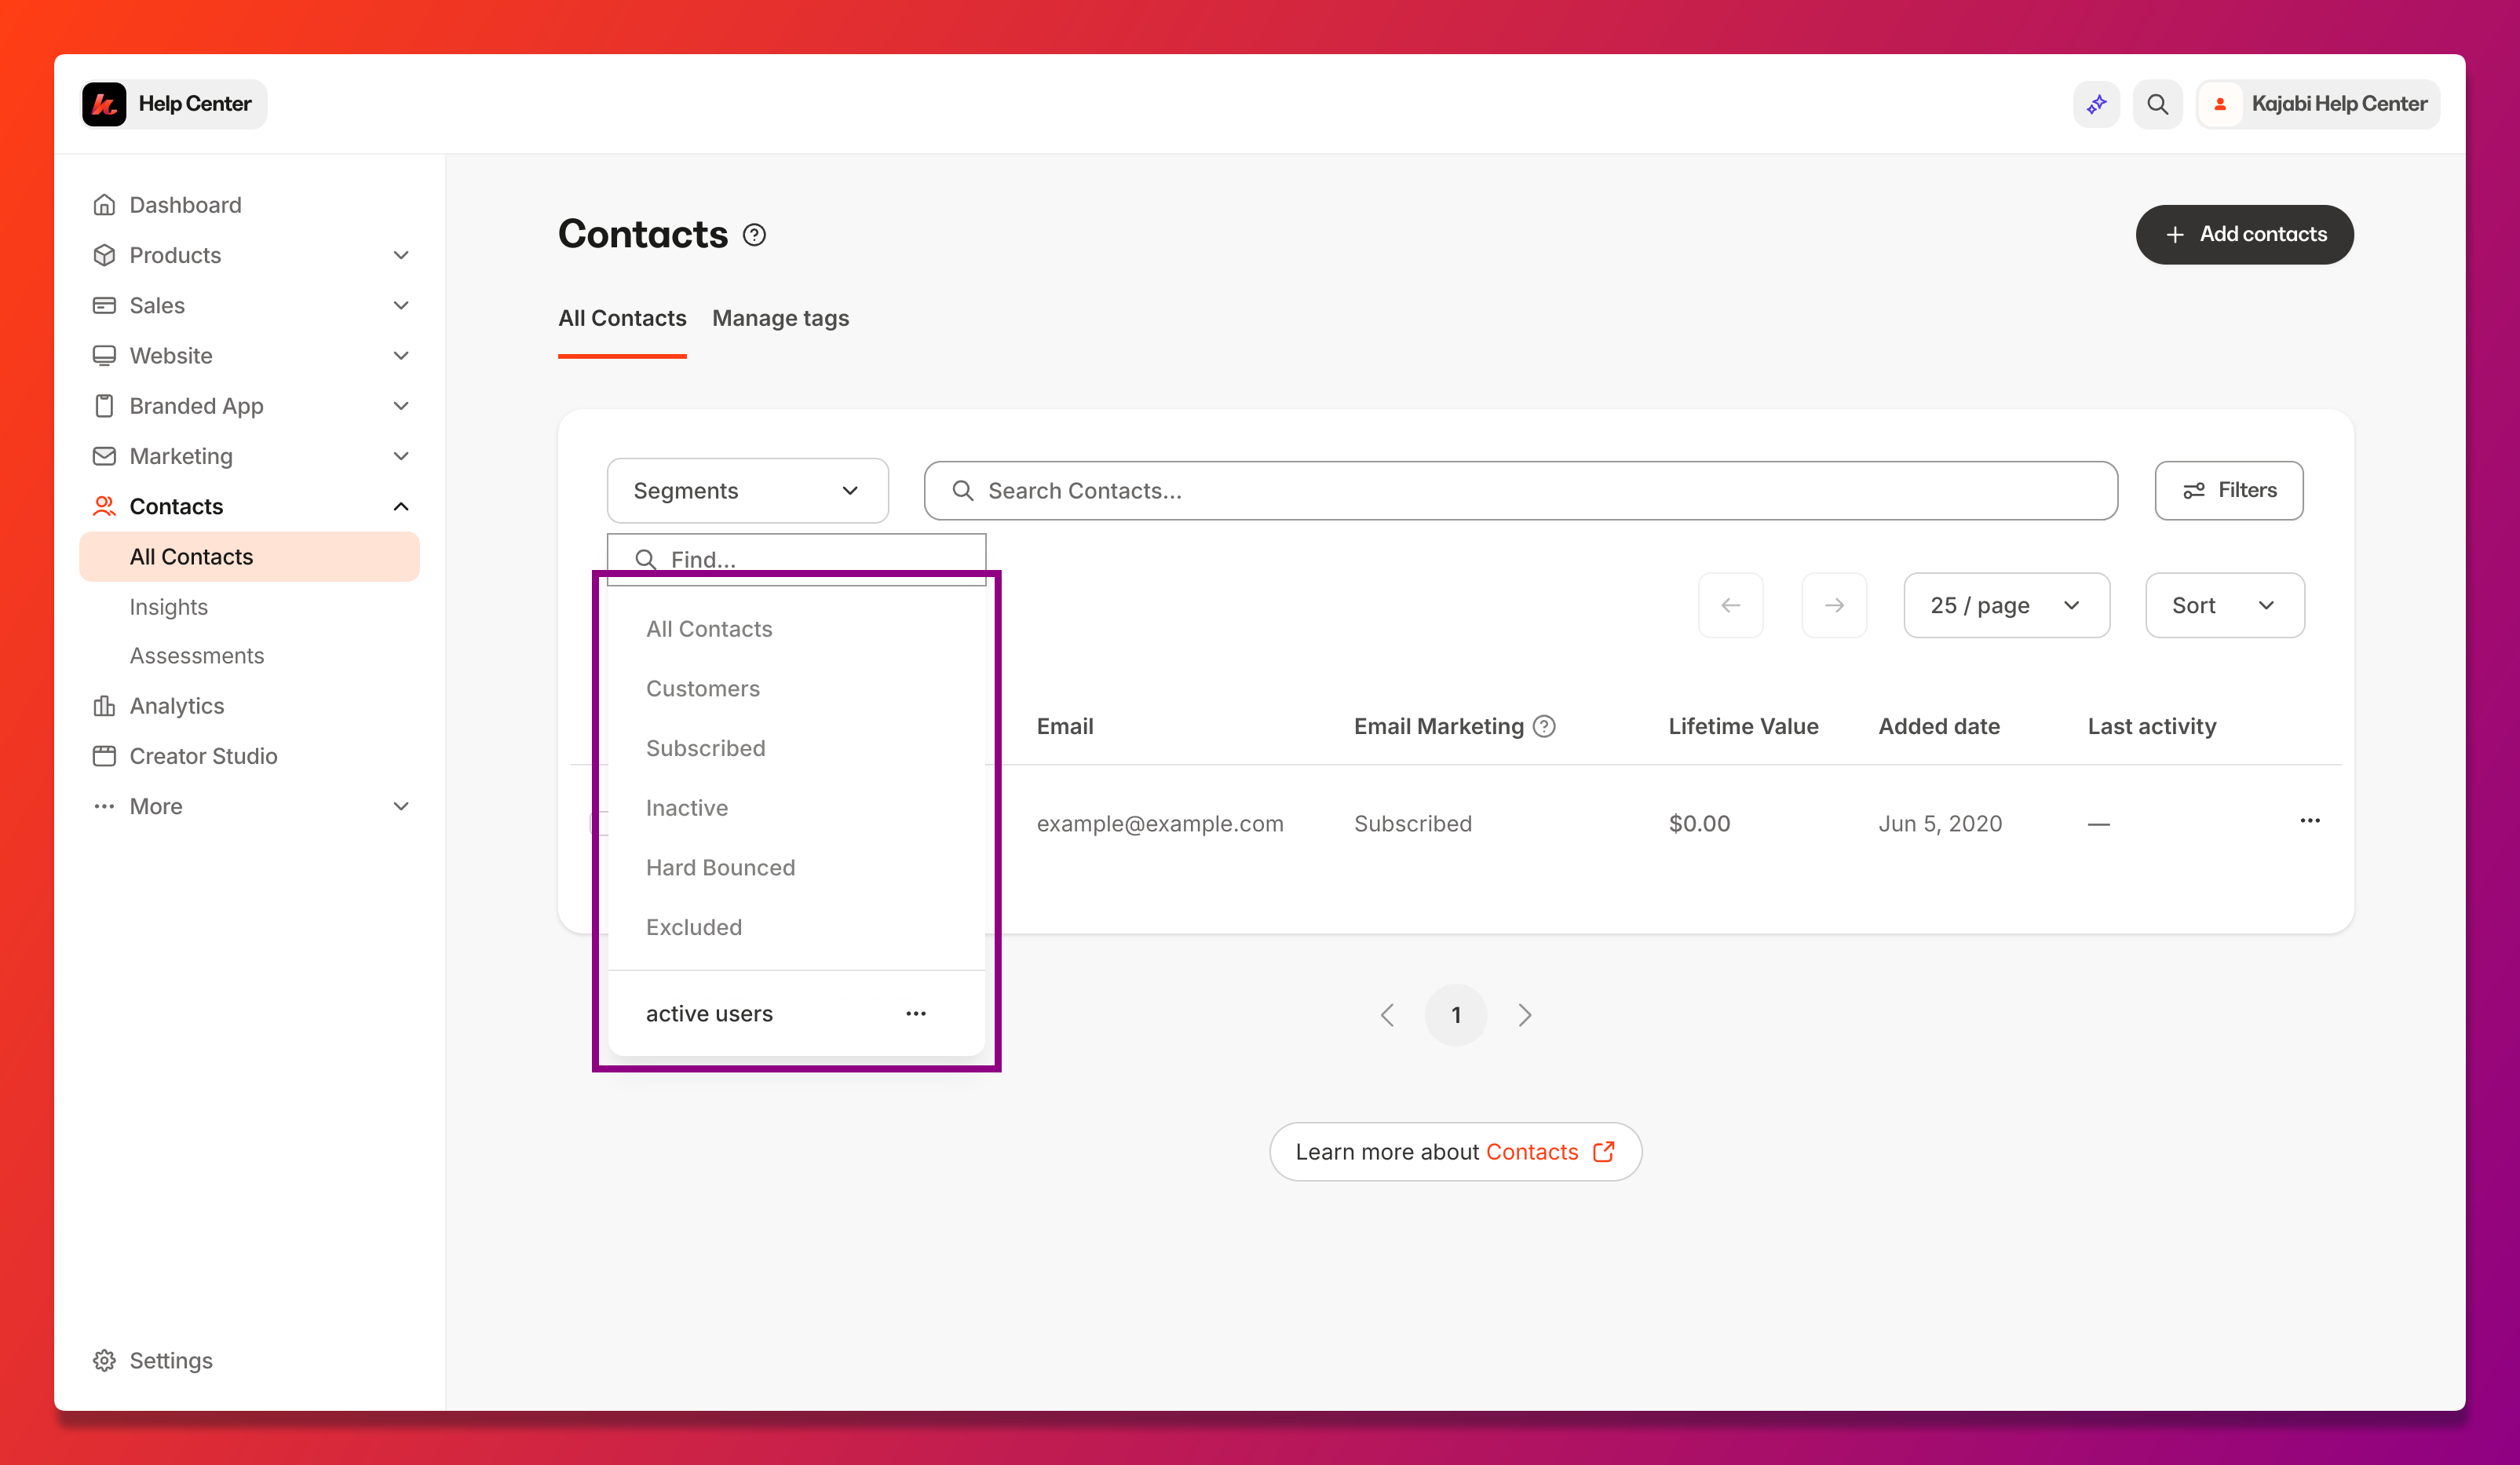This screenshot has width=2520, height=1465.
Task: Open the 25 / page dropdown
Action: [2006, 605]
